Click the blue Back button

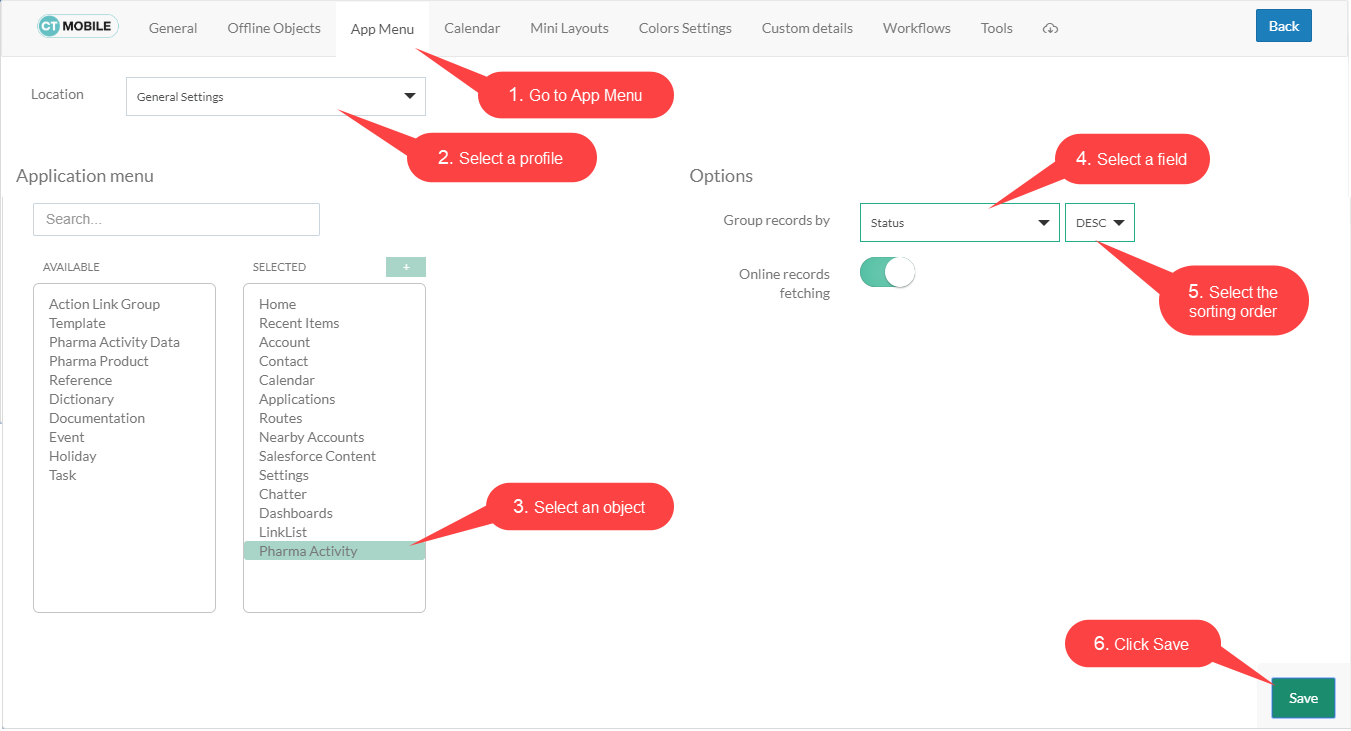[x=1283, y=26]
